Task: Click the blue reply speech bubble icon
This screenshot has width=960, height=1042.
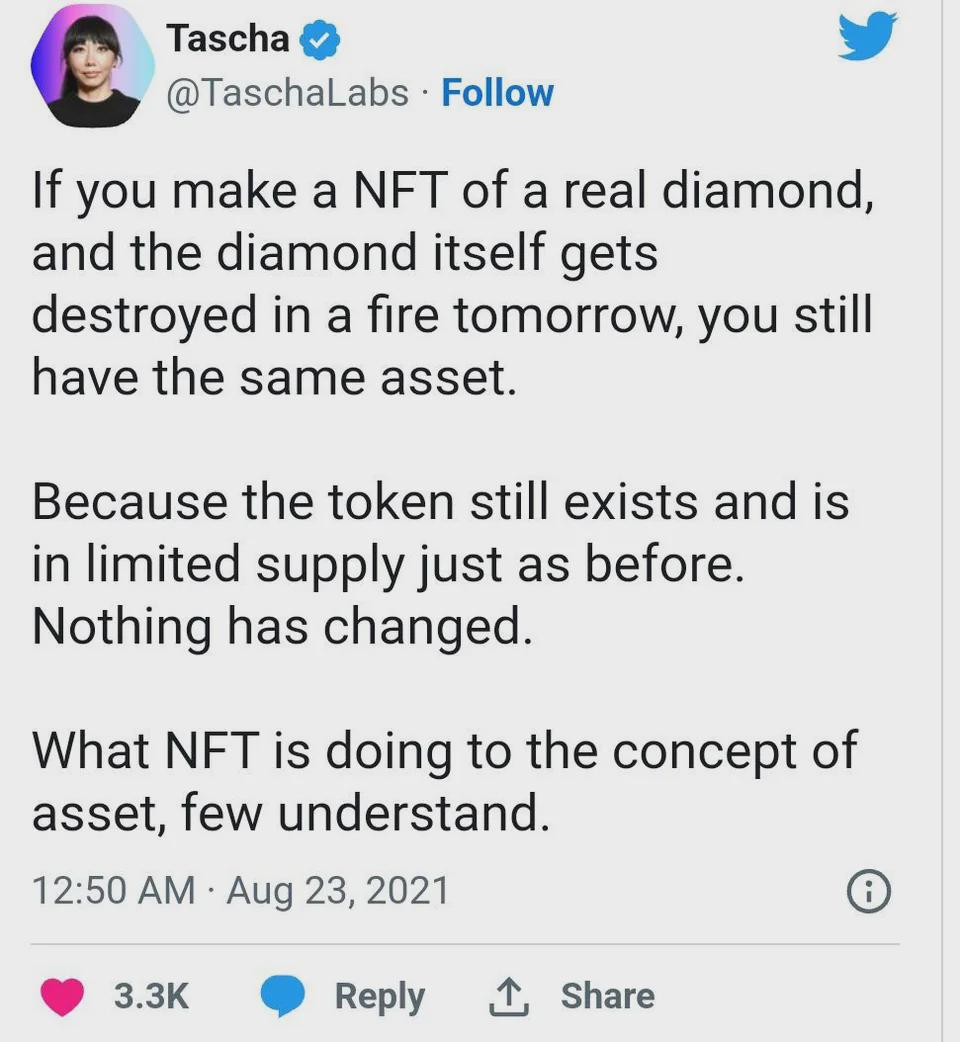Action: point(283,996)
